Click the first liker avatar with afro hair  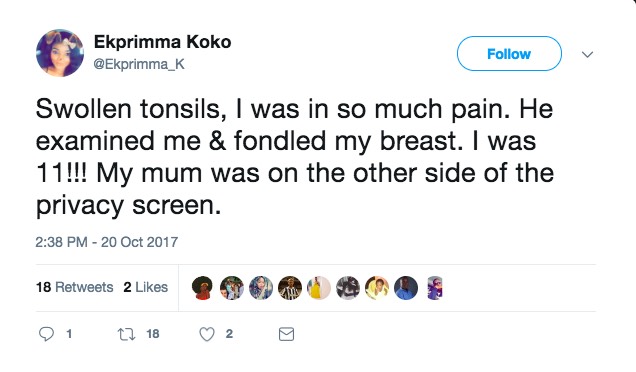(202, 288)
